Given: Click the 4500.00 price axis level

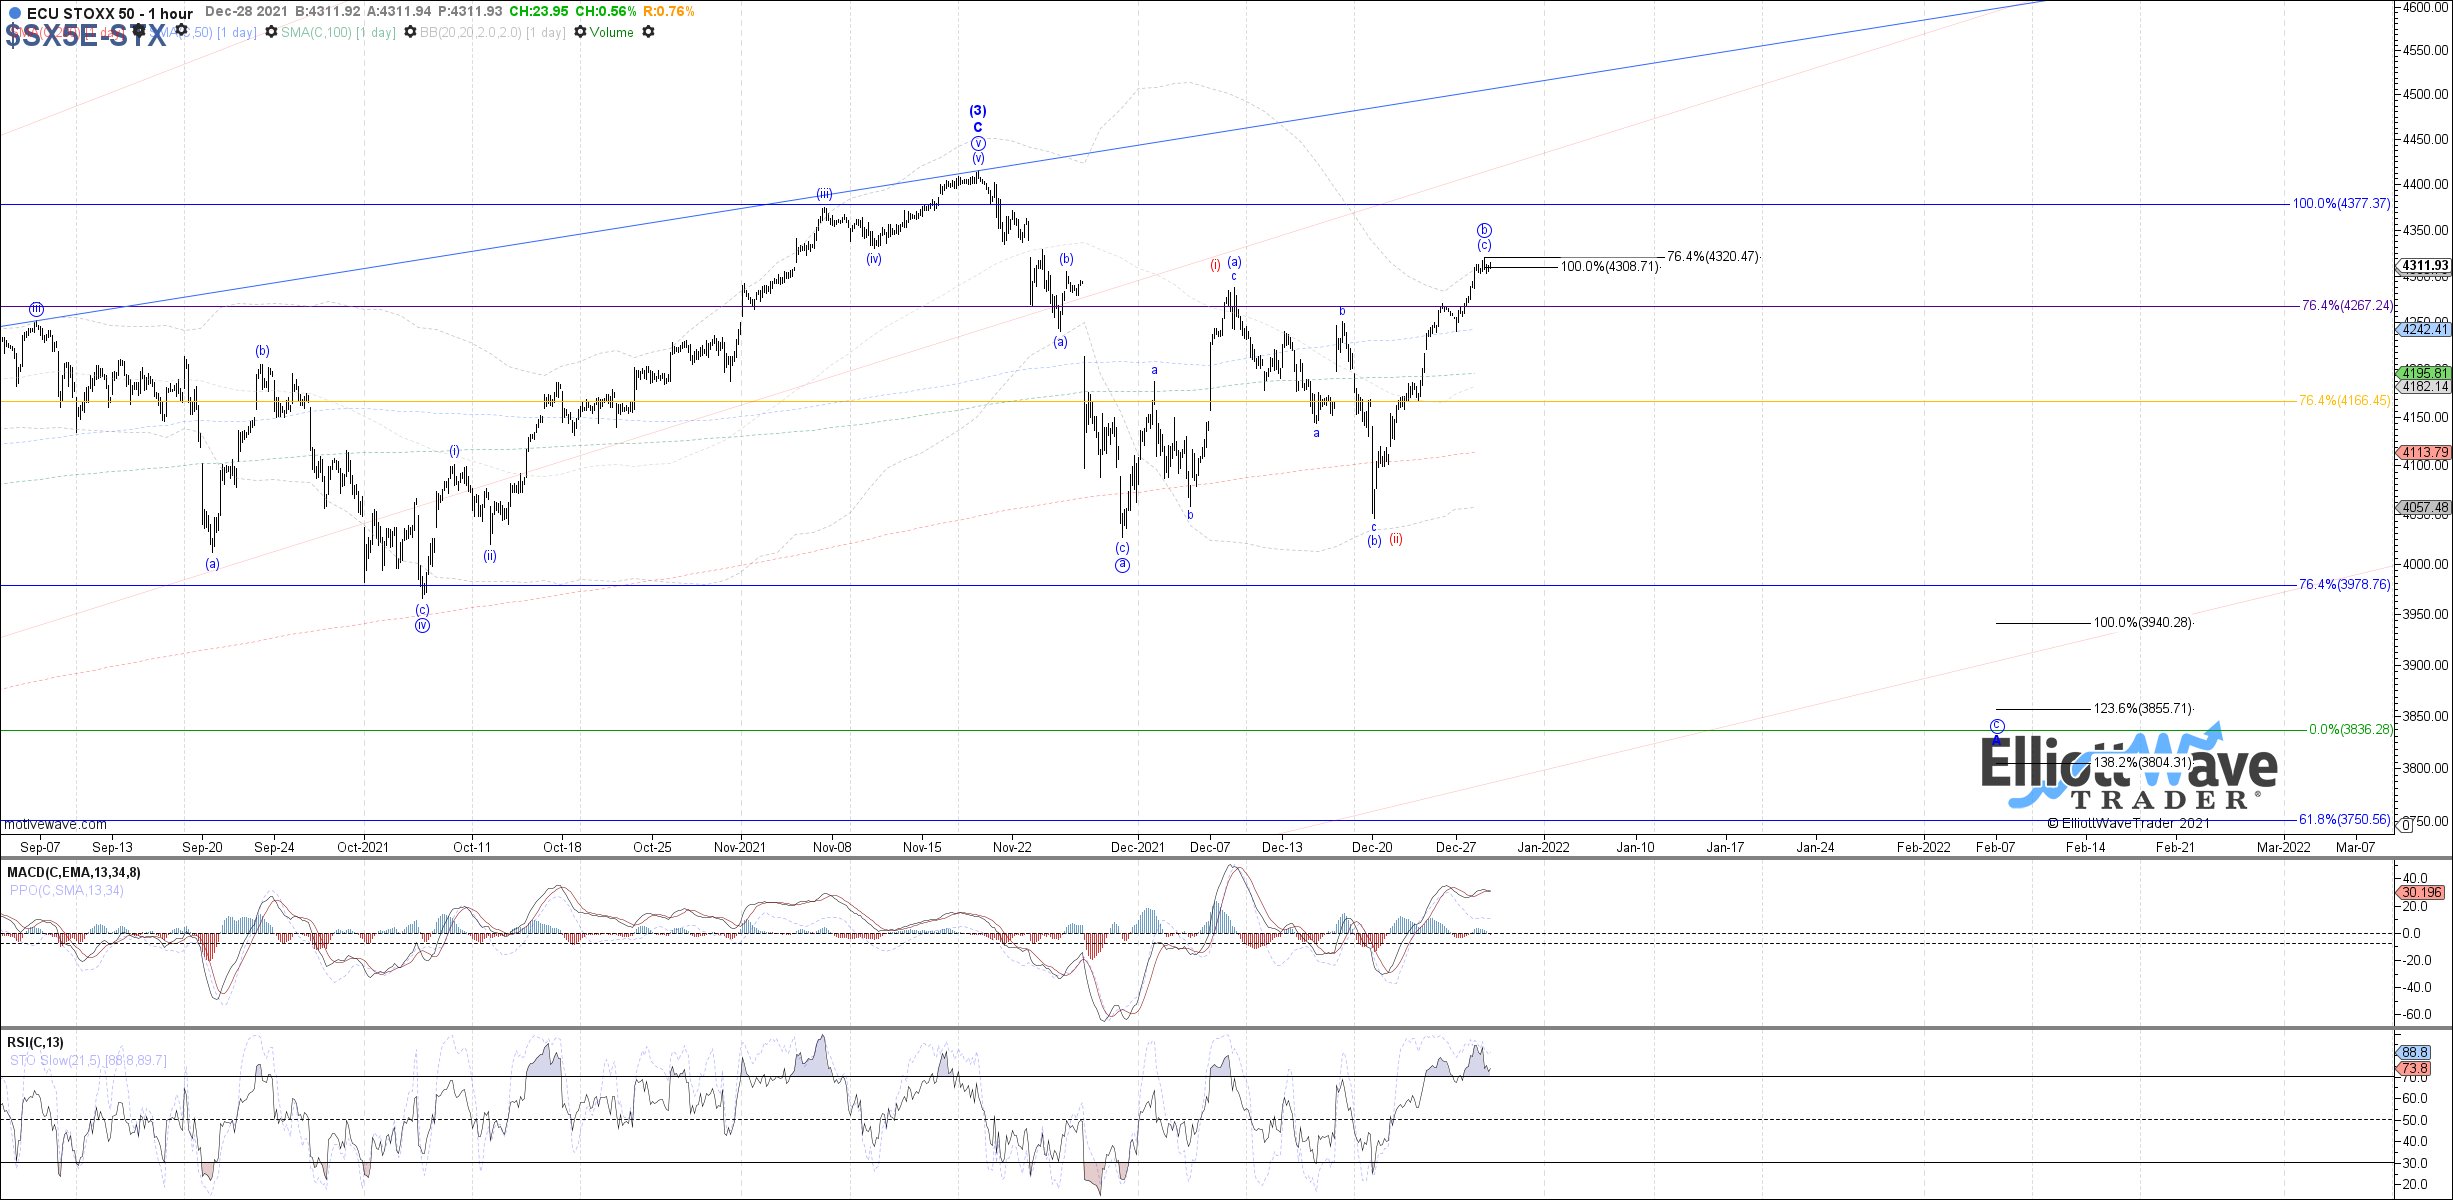Looking at the screenshot, I should (x=2427, y=94).
